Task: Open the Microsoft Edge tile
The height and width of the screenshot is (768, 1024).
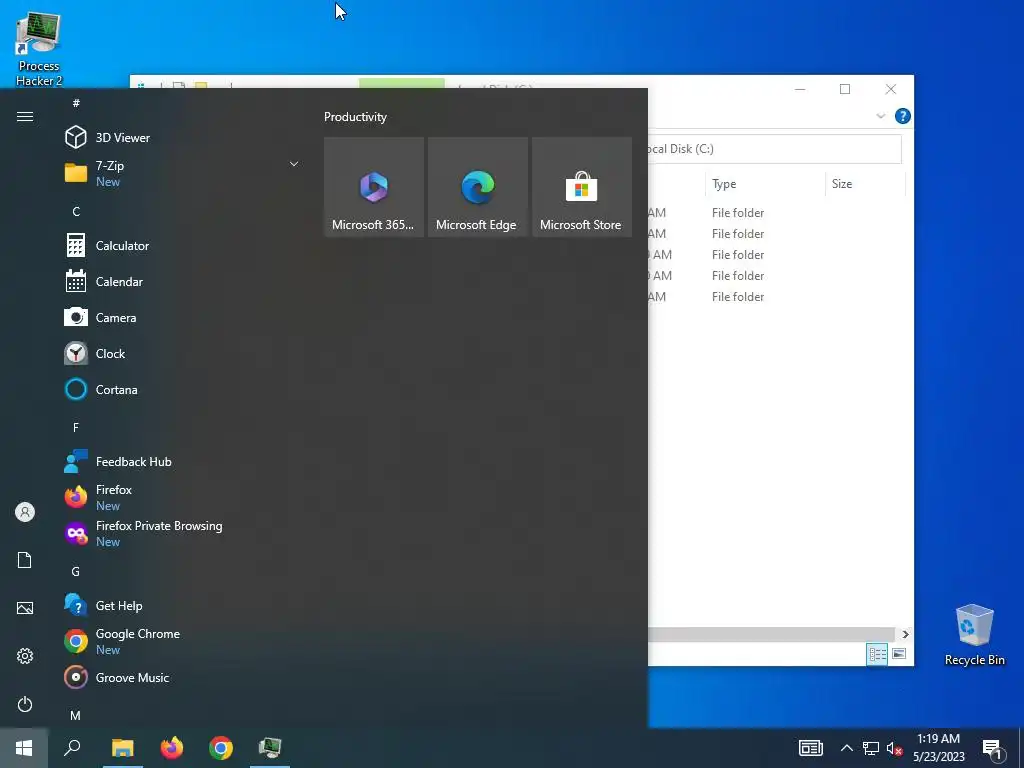Action: (477, 187)
